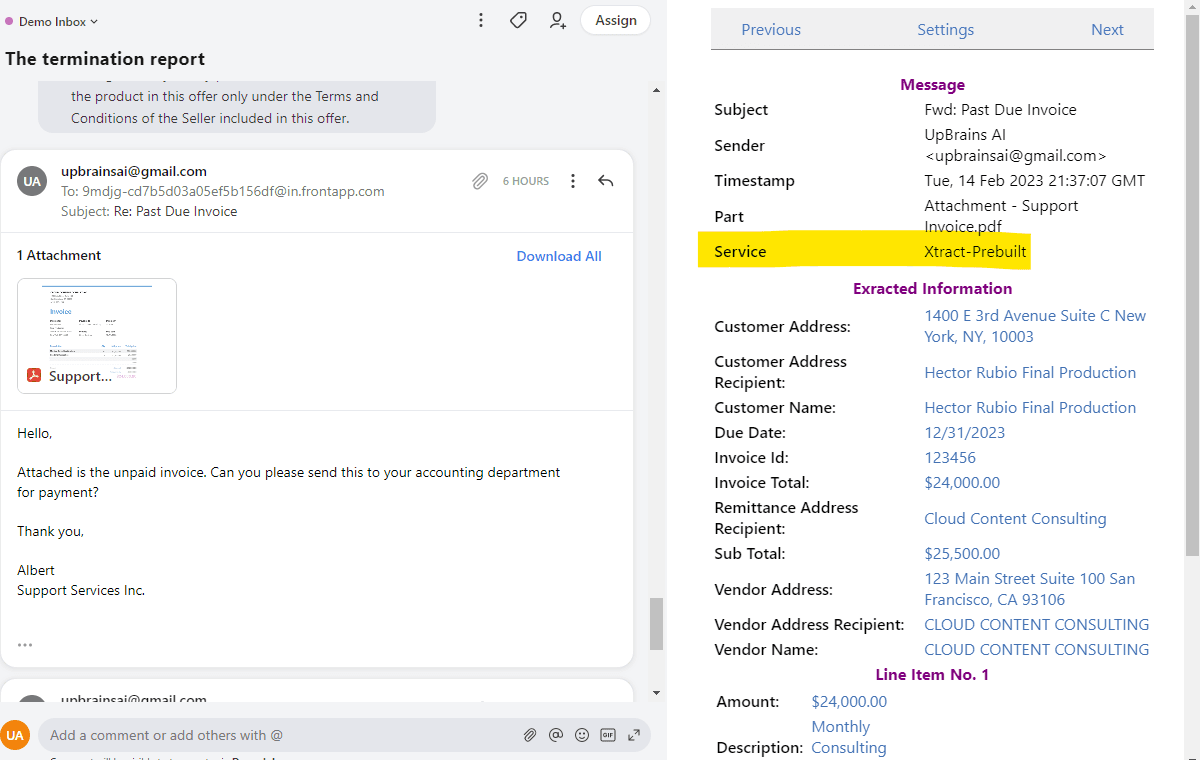Screen dimensions: 1200x760
Task: Click the conversation title 'The termination report'
Action: coord(105,59)
